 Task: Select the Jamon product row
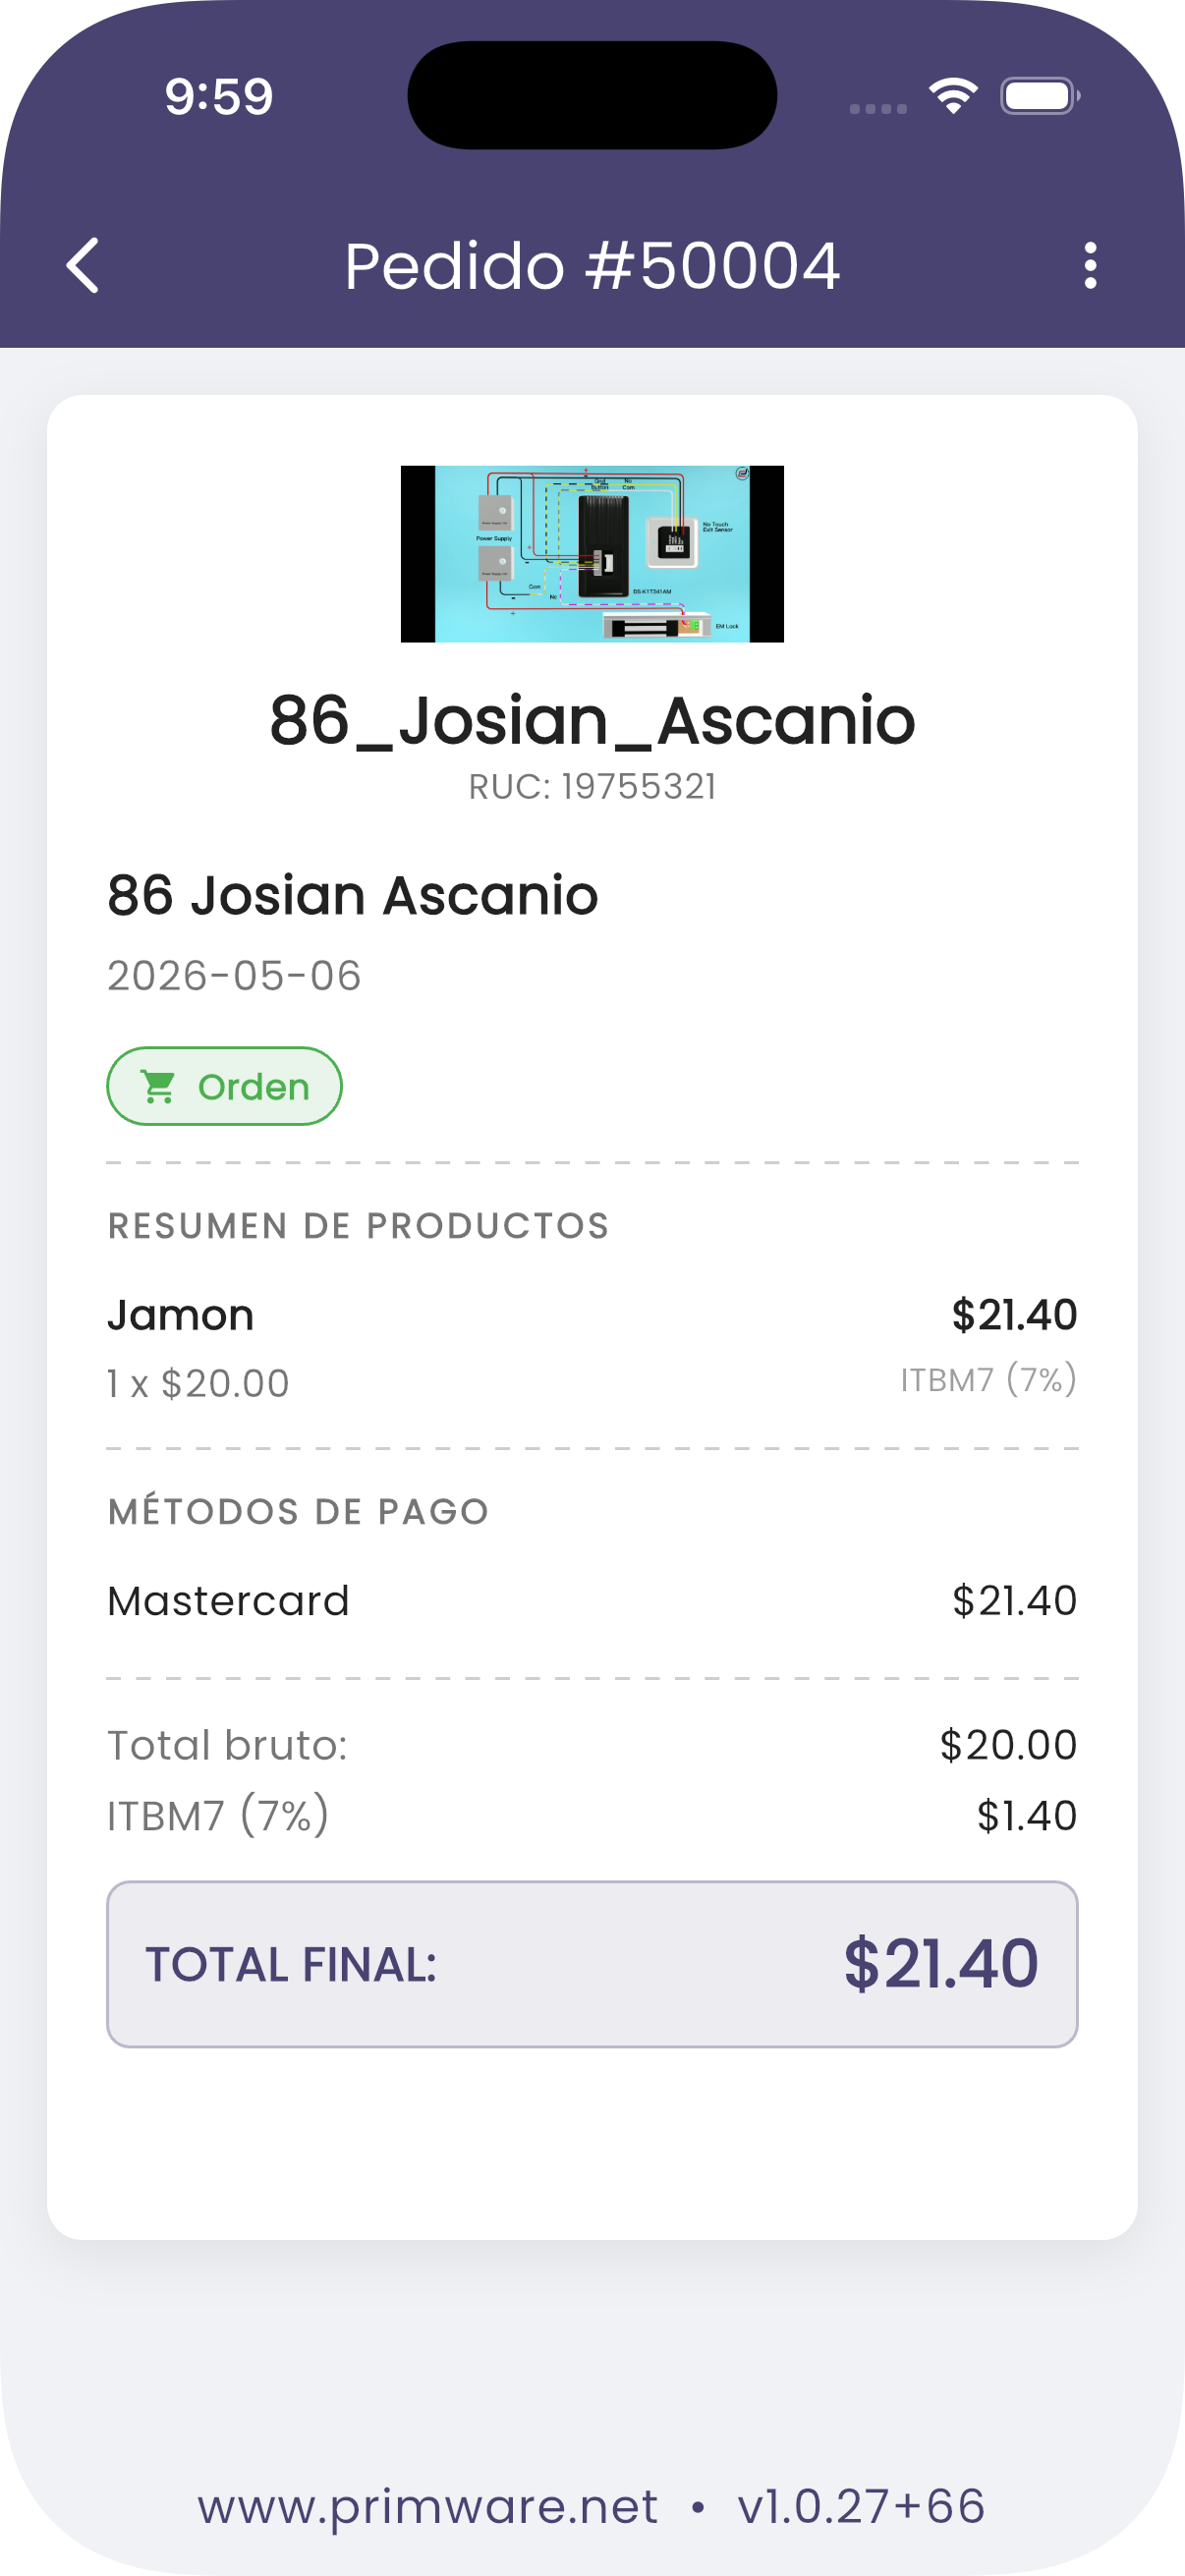pyautogui.click(x=592, y=1348)
